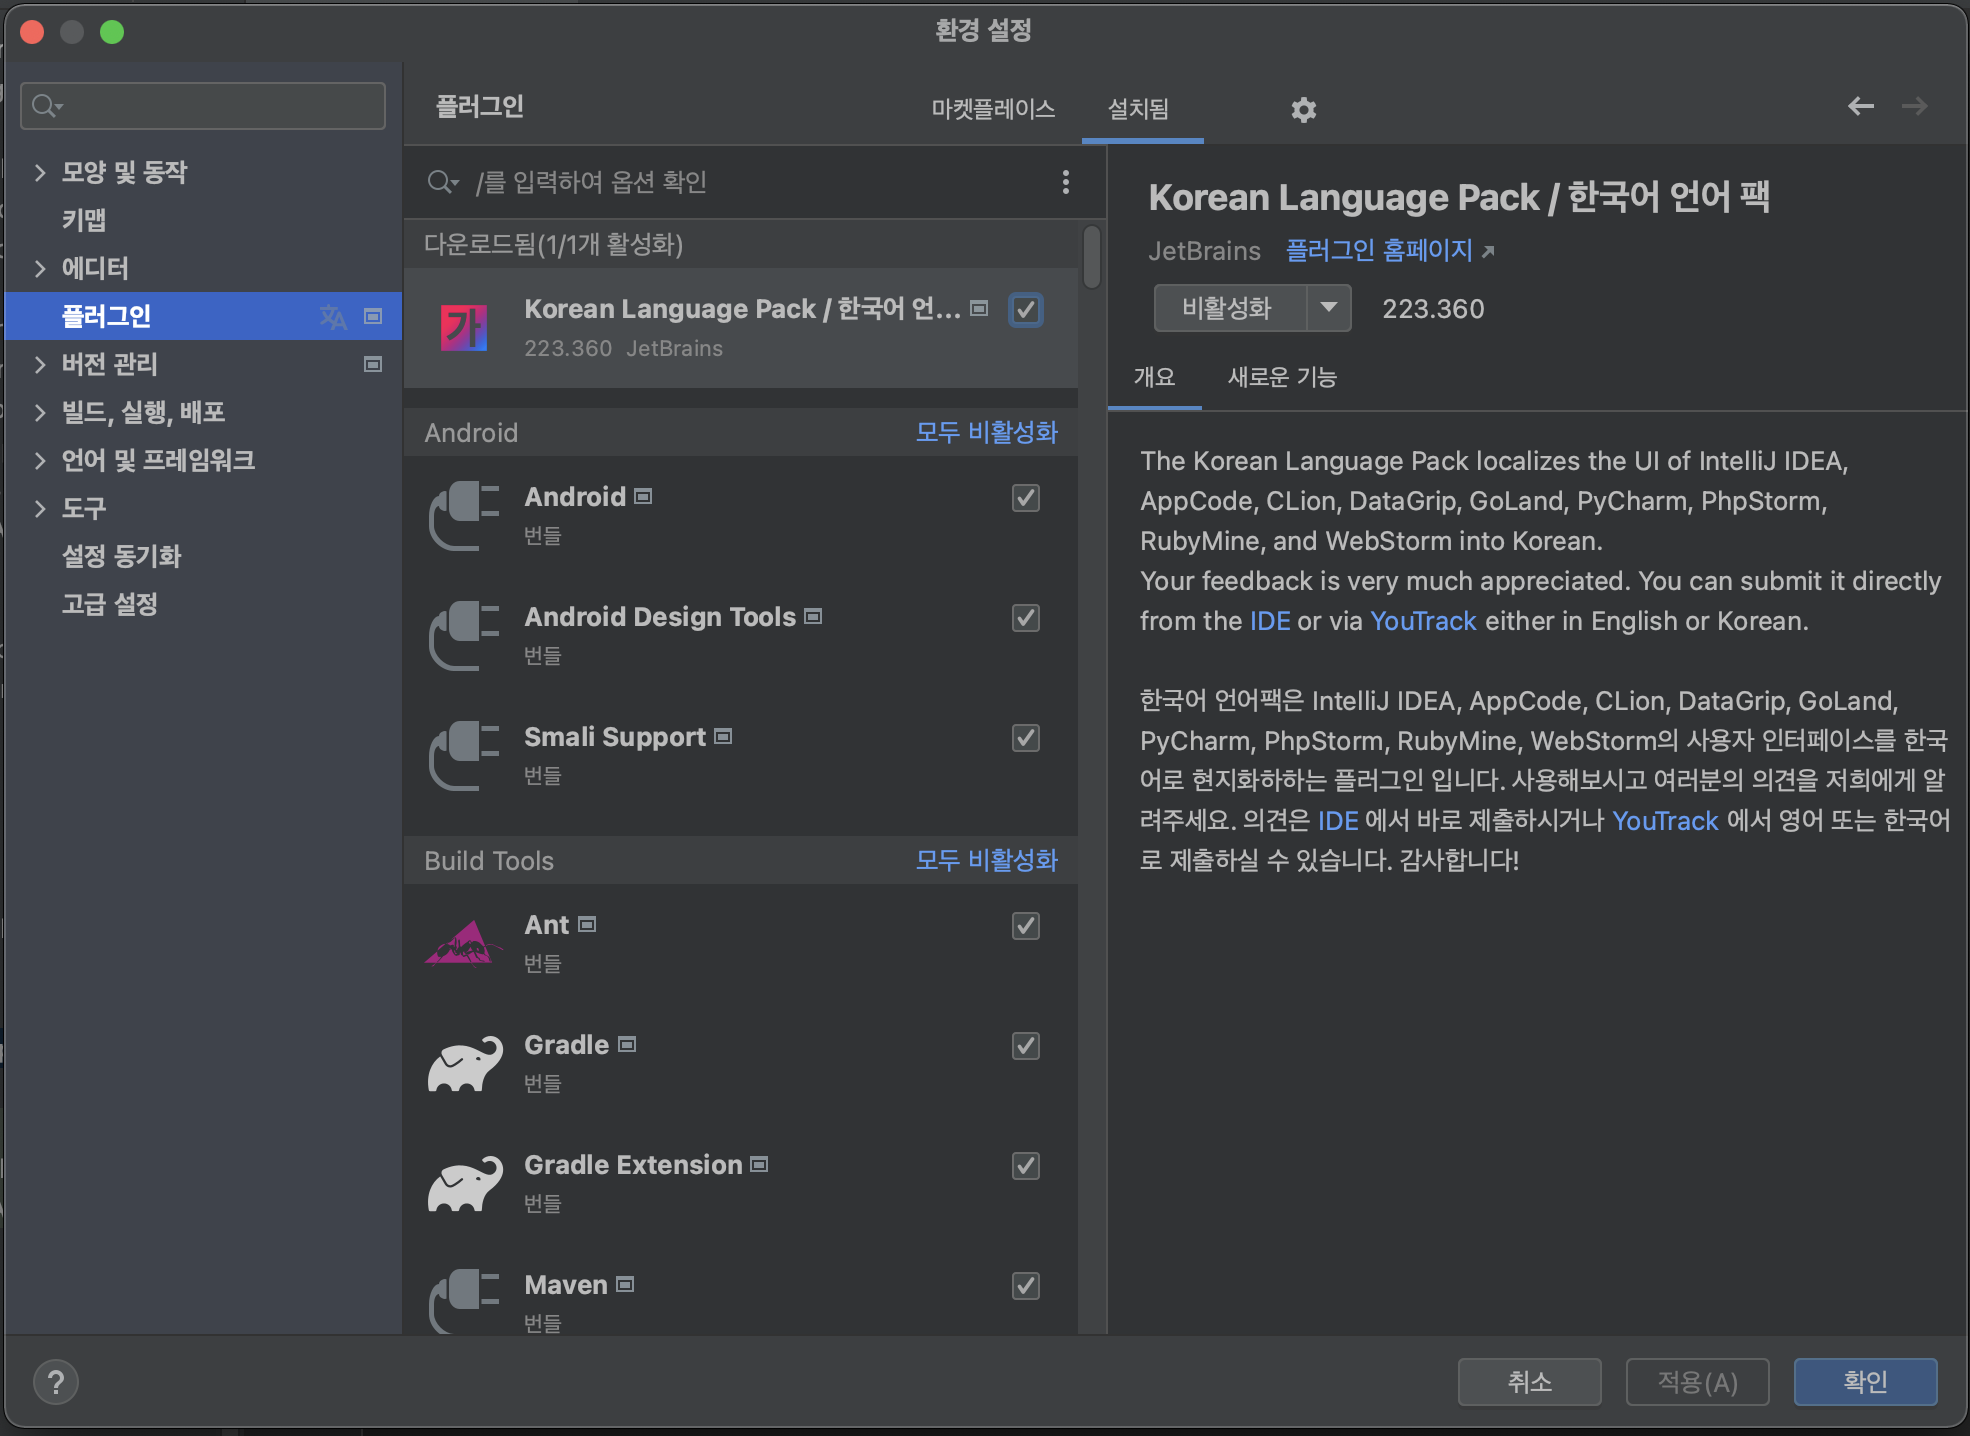Open the 새로운 기능 tab
The height and width of the screenshot is (1436, 1970).
[1282, 377]
